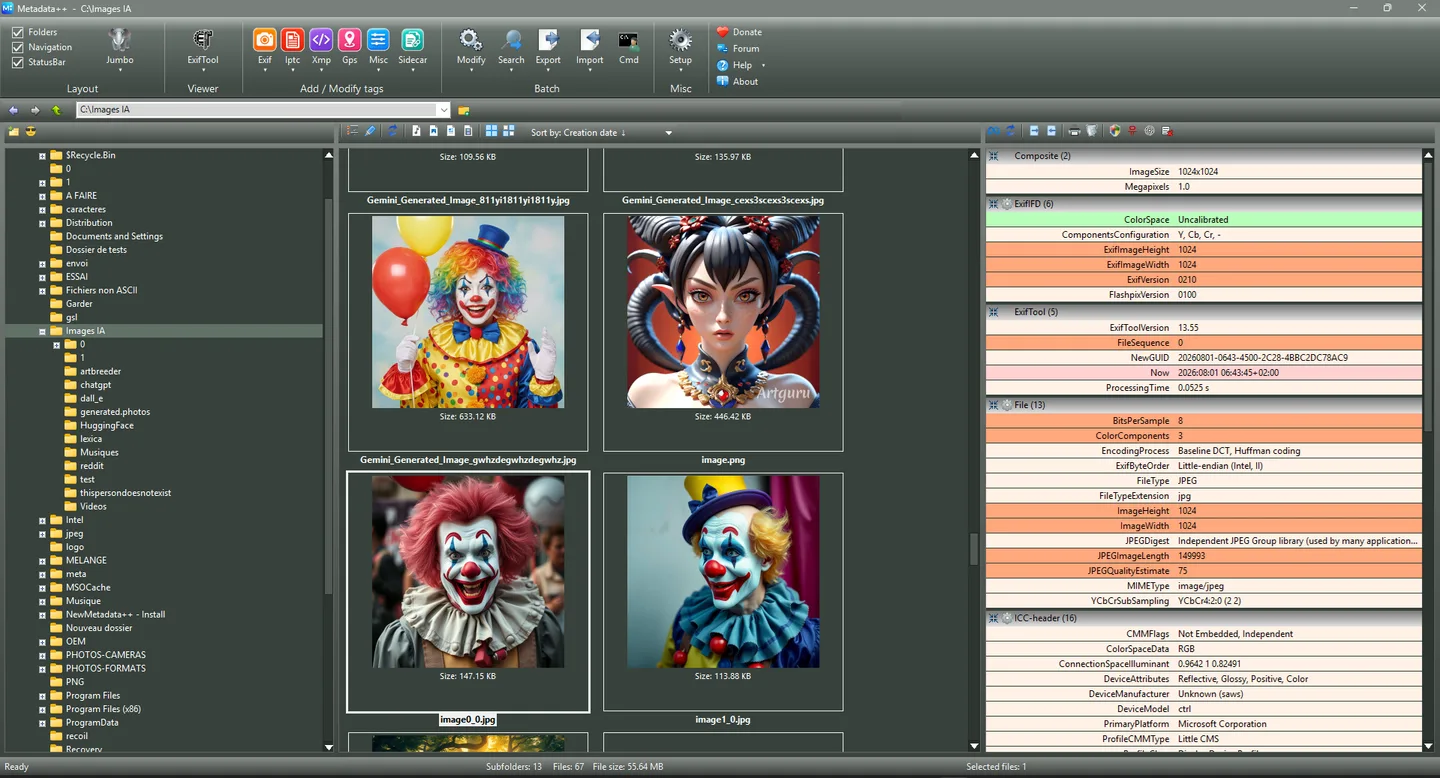The width and height of the screenshot is (1440, 778).
Task: Expand the PHOTOS-CAMERAS folder
Action: [43, 655]
